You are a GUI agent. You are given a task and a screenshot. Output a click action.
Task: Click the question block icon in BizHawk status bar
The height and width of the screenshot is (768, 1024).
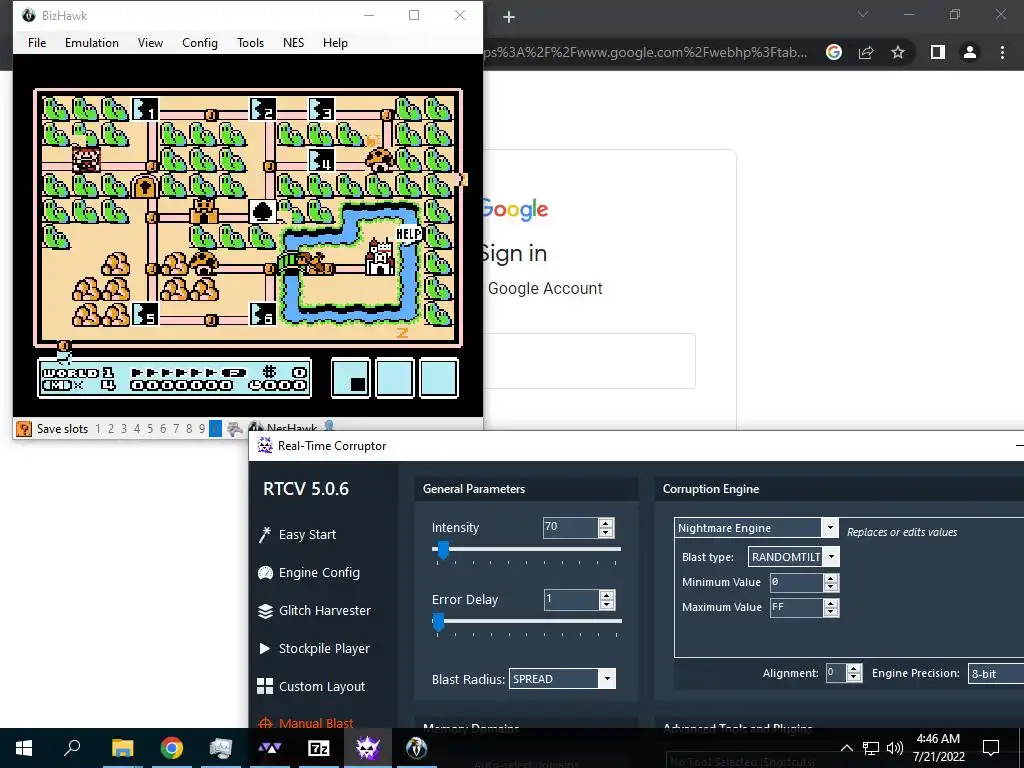24,428
